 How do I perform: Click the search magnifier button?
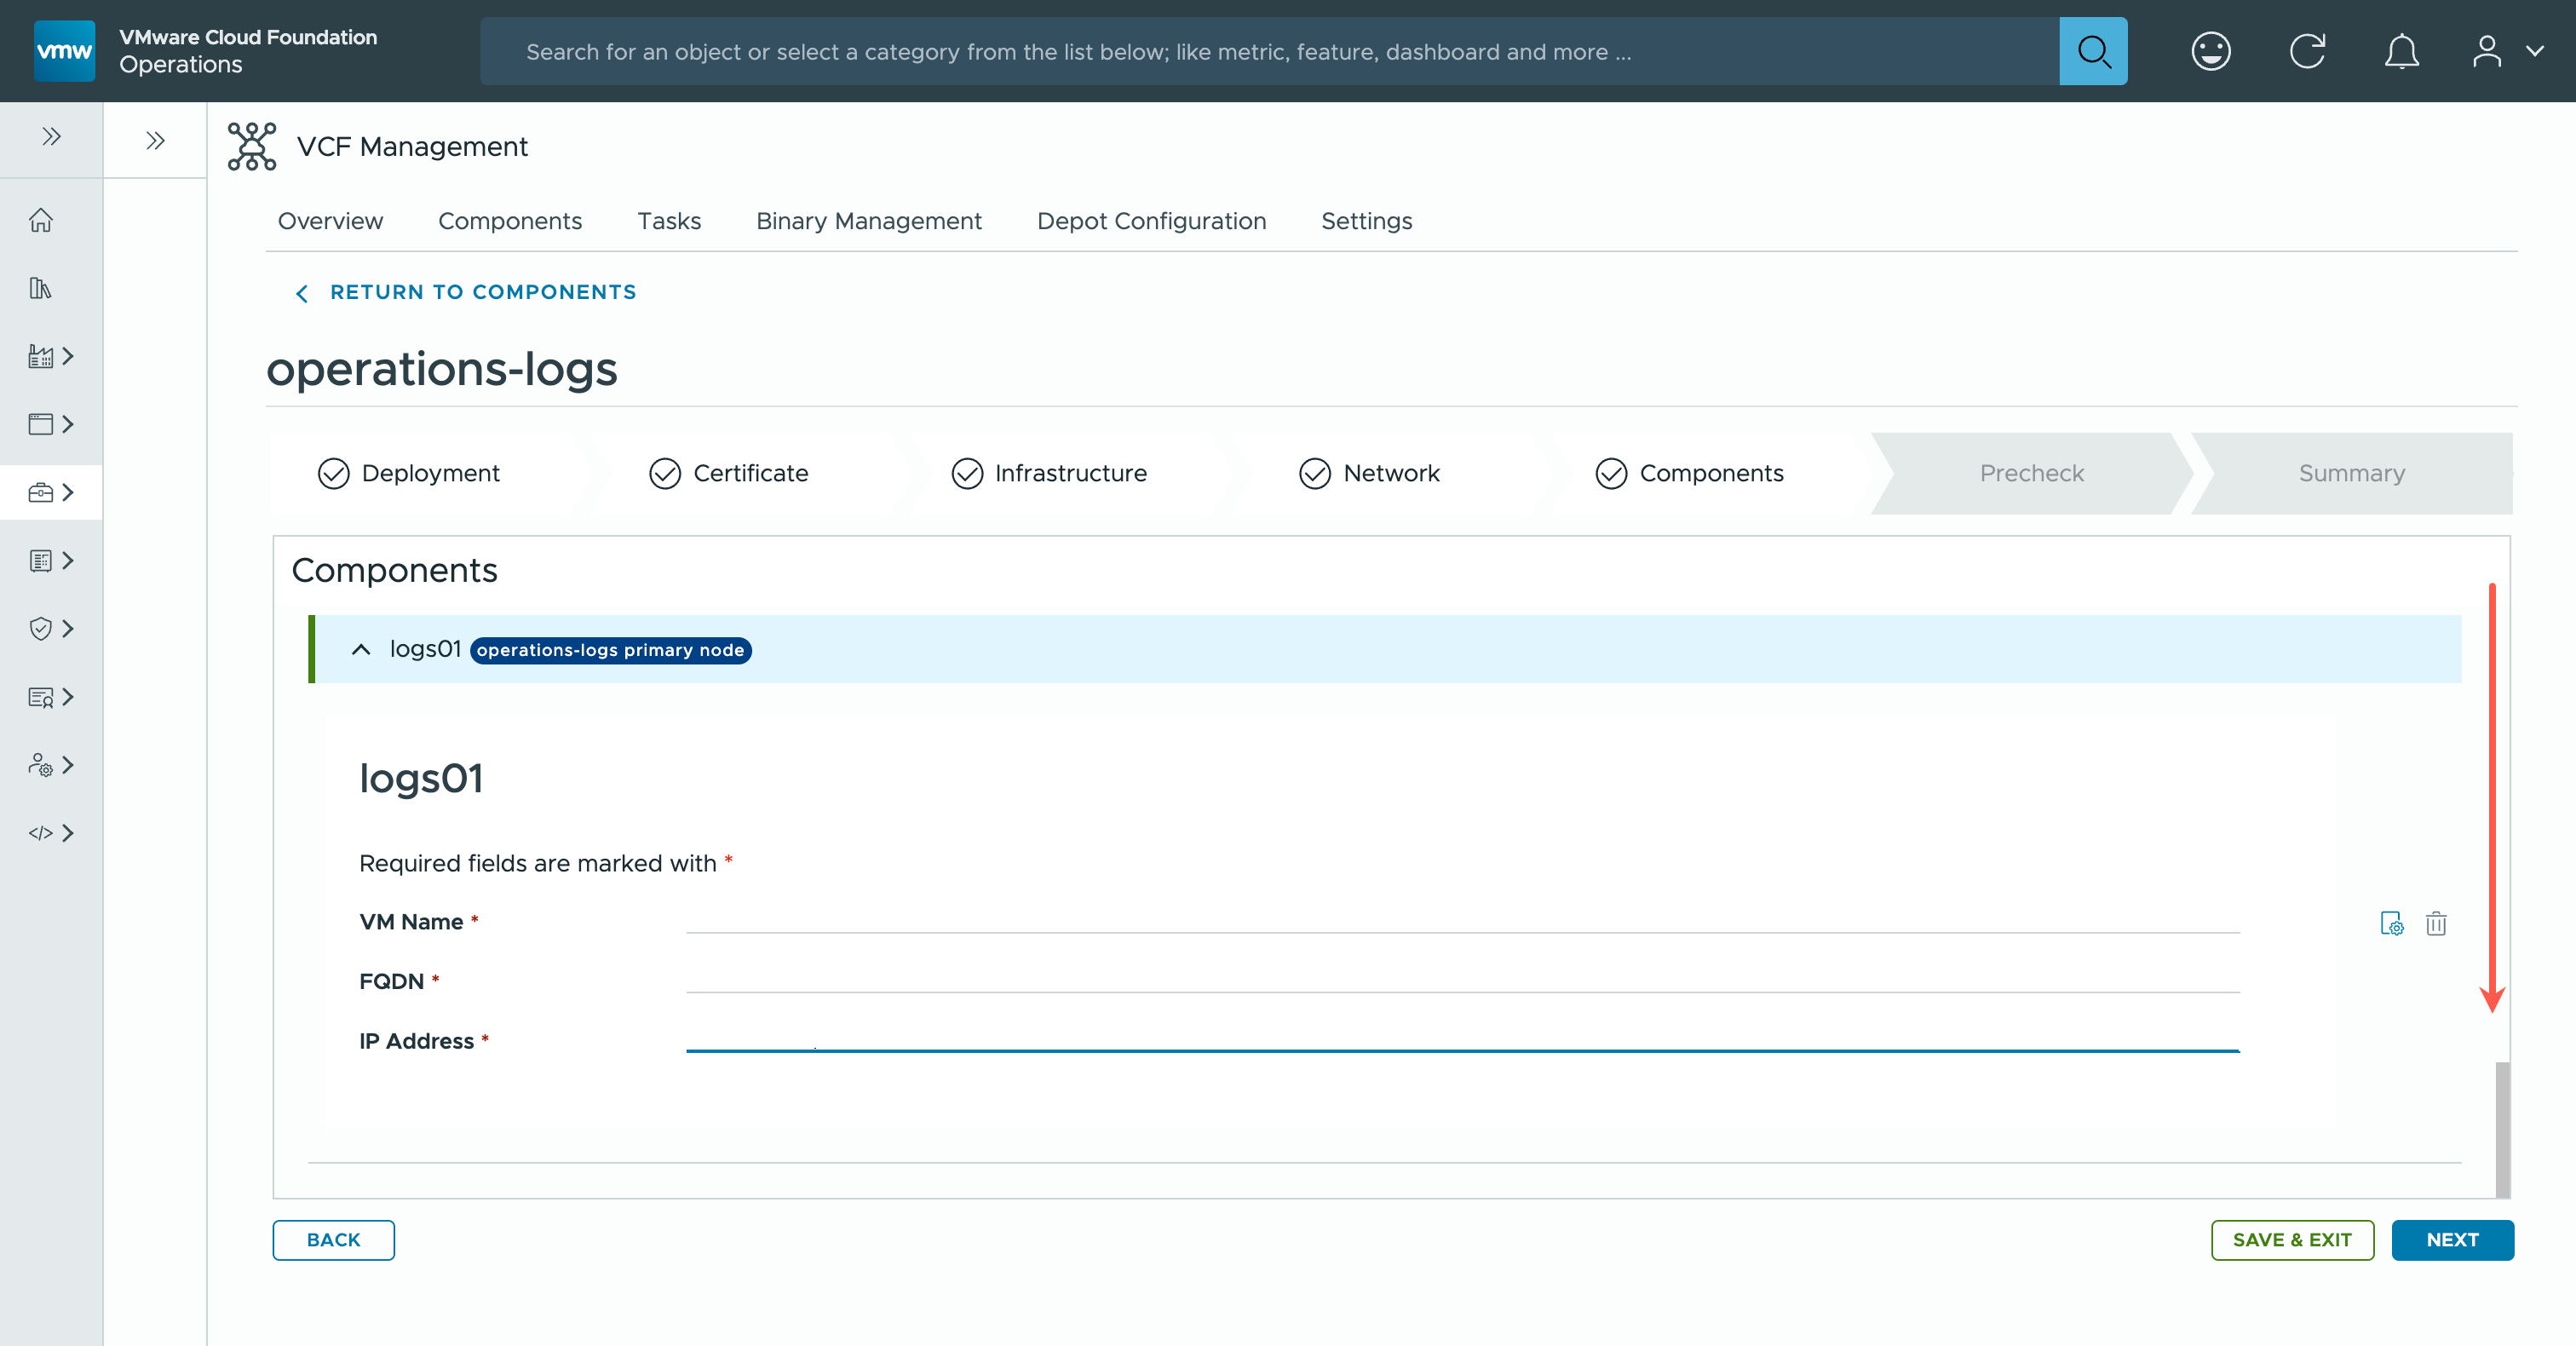(x=2092, y=51)
